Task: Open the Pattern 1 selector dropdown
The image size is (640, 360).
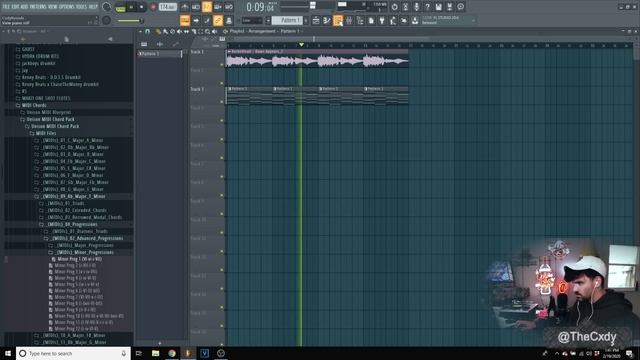Action: point(287,20)
